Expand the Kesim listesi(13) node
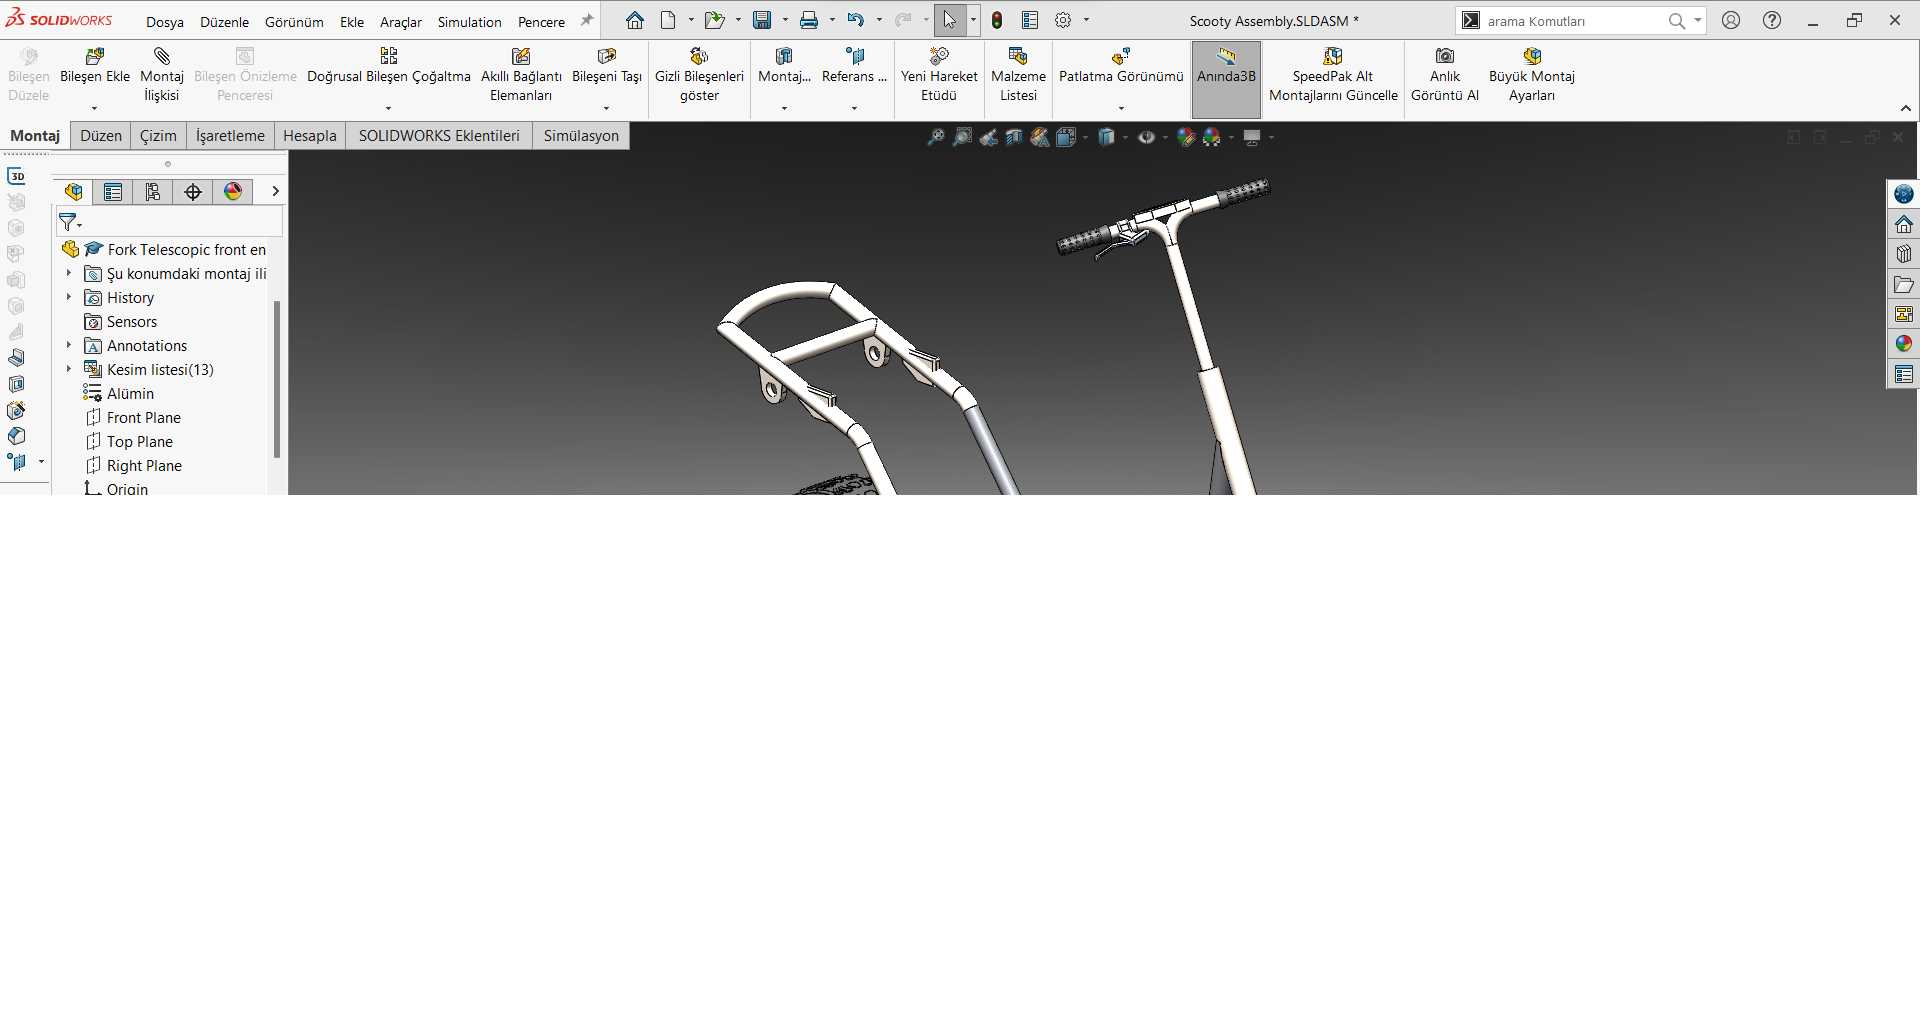 (69, 369)
